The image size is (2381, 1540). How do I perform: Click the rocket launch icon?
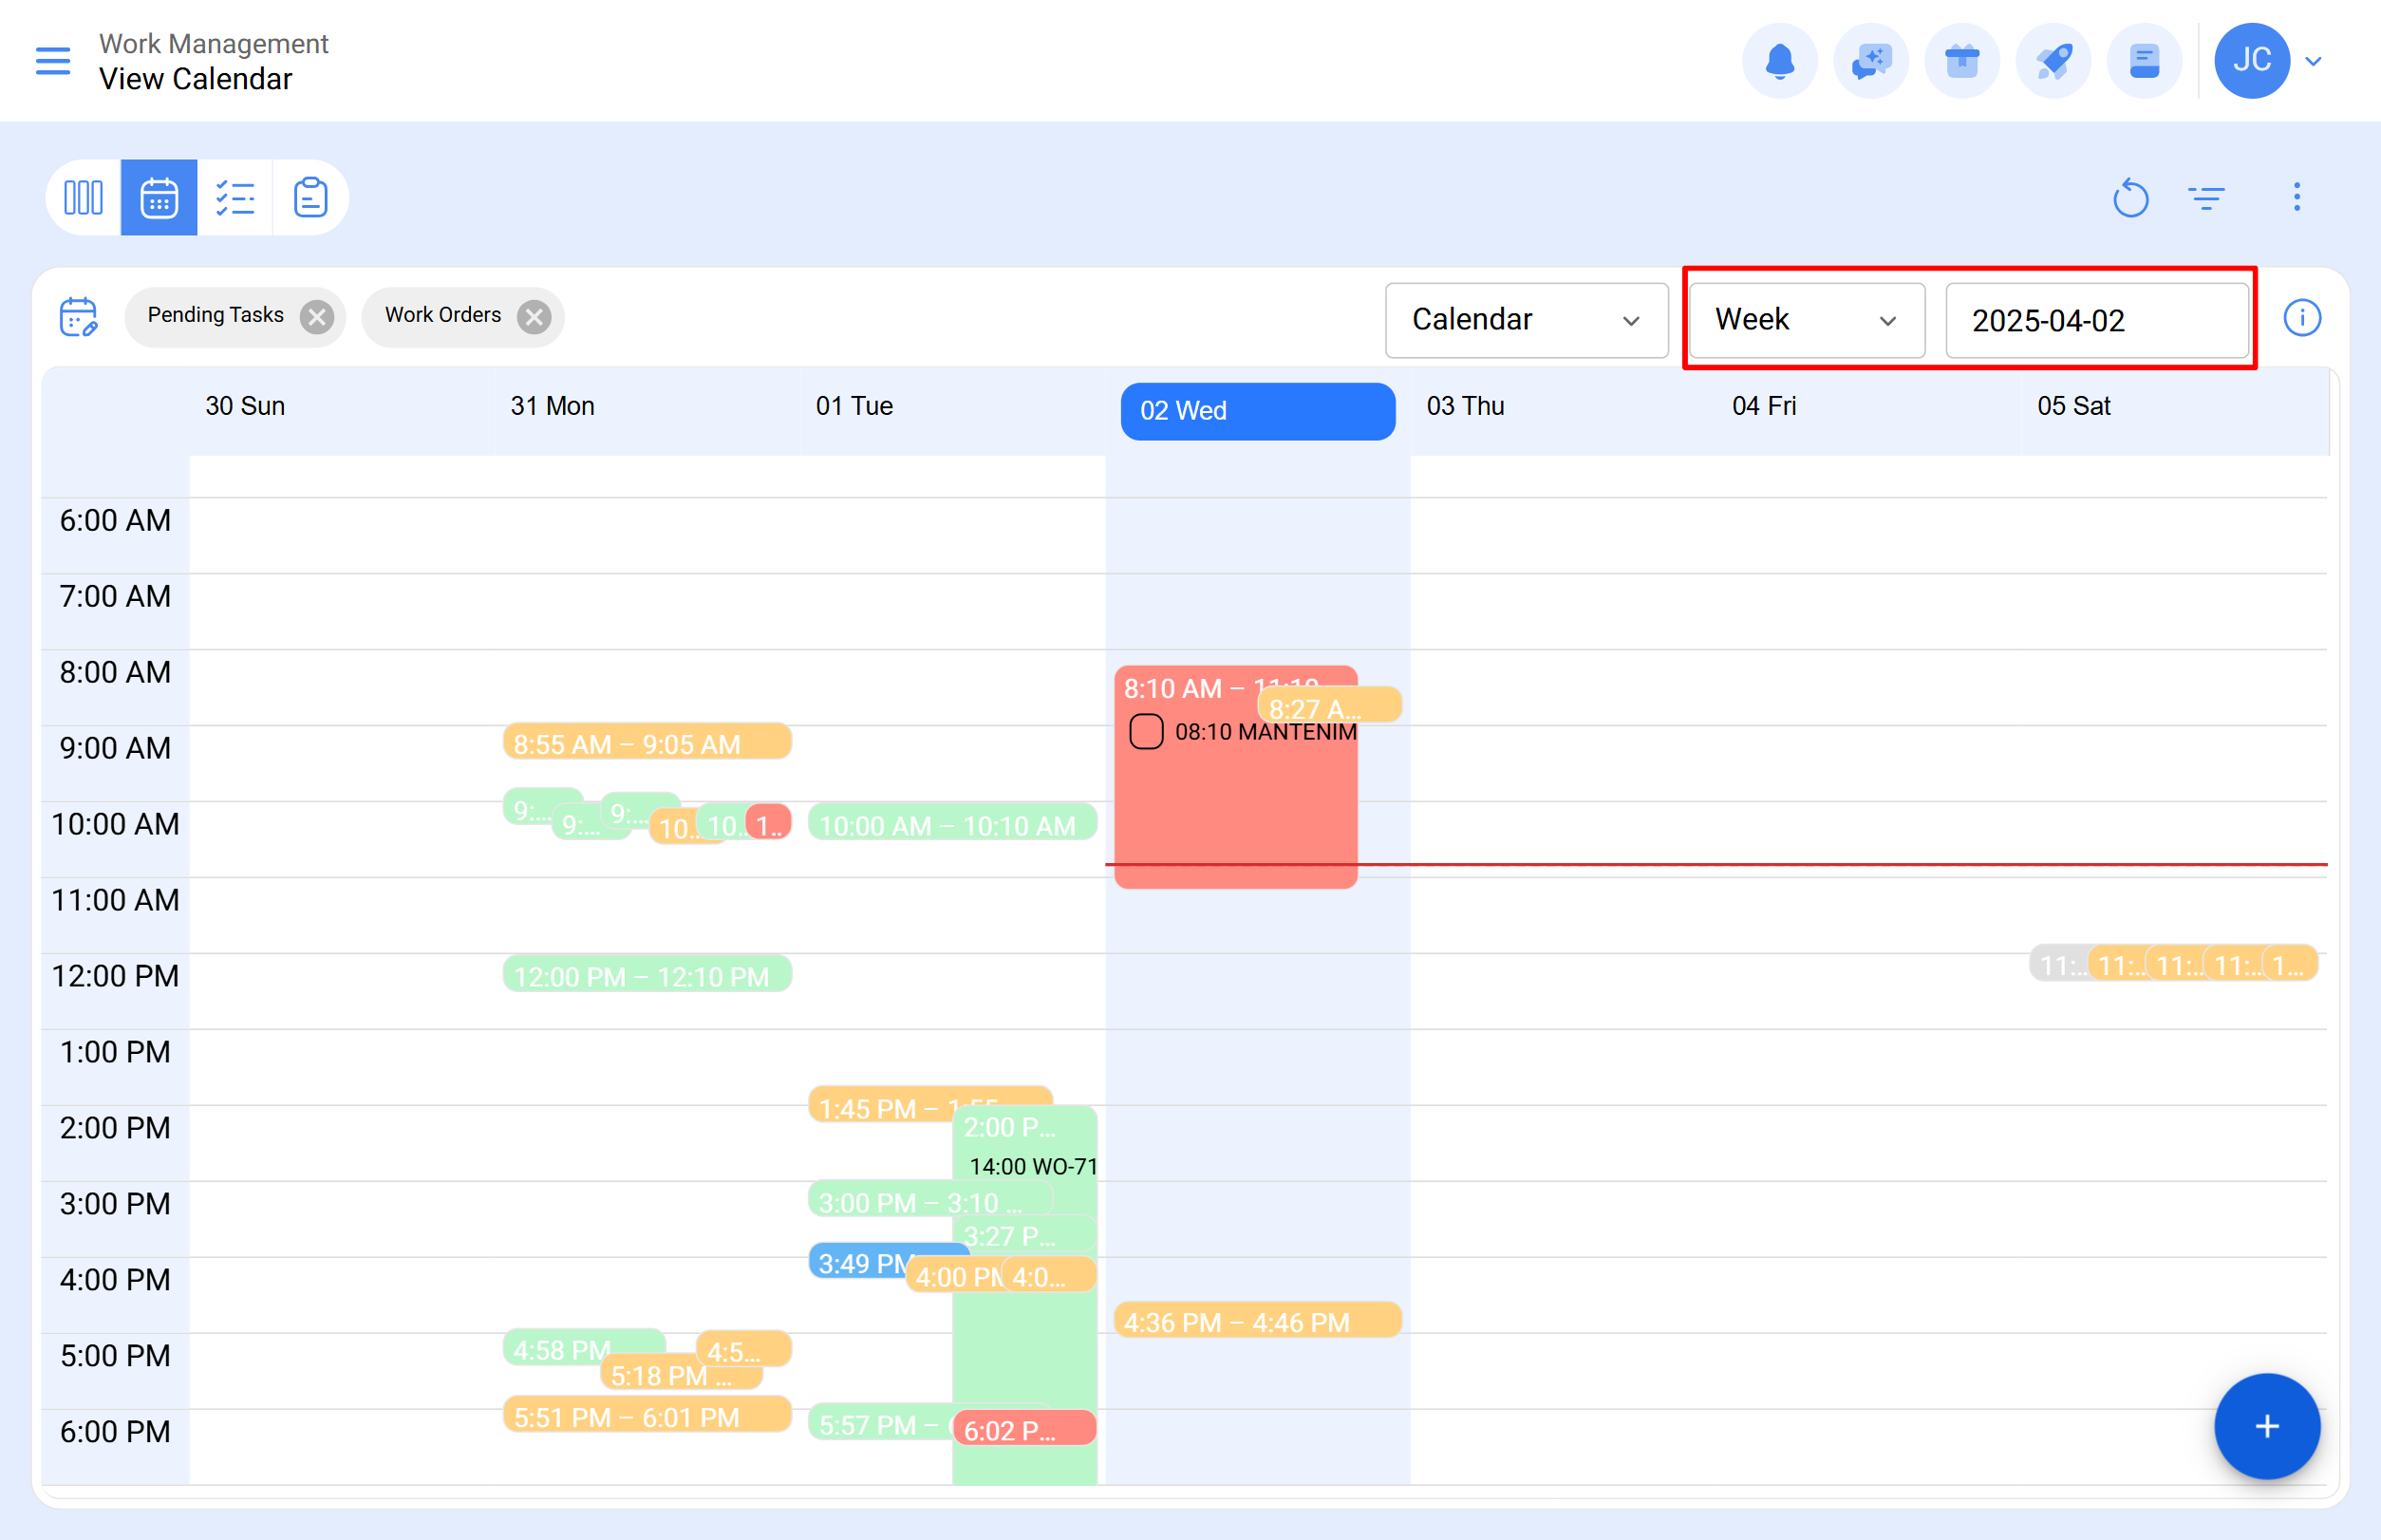point(2053,61)
